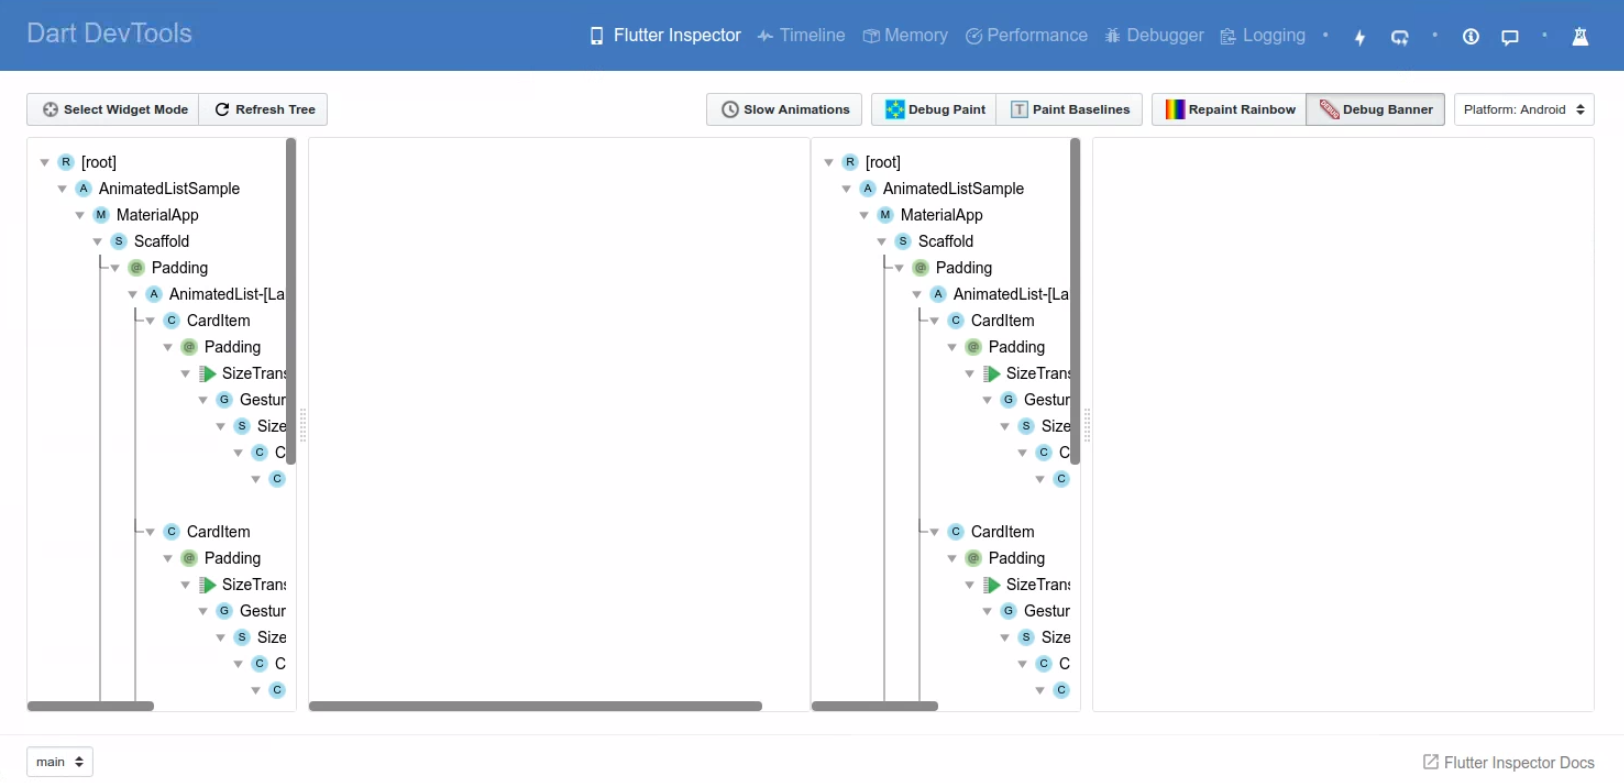
Task: Open the main isolate dropdown
Action: (60, 762)
